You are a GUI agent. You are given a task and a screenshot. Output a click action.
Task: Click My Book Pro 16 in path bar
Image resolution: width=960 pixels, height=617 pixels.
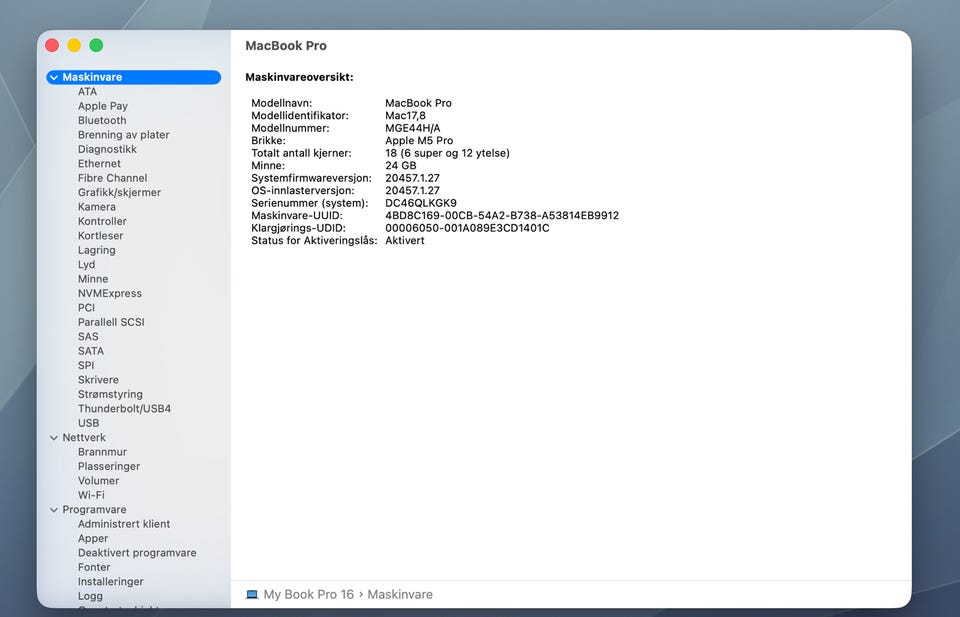pyautogui.click(x=309, y=594)
